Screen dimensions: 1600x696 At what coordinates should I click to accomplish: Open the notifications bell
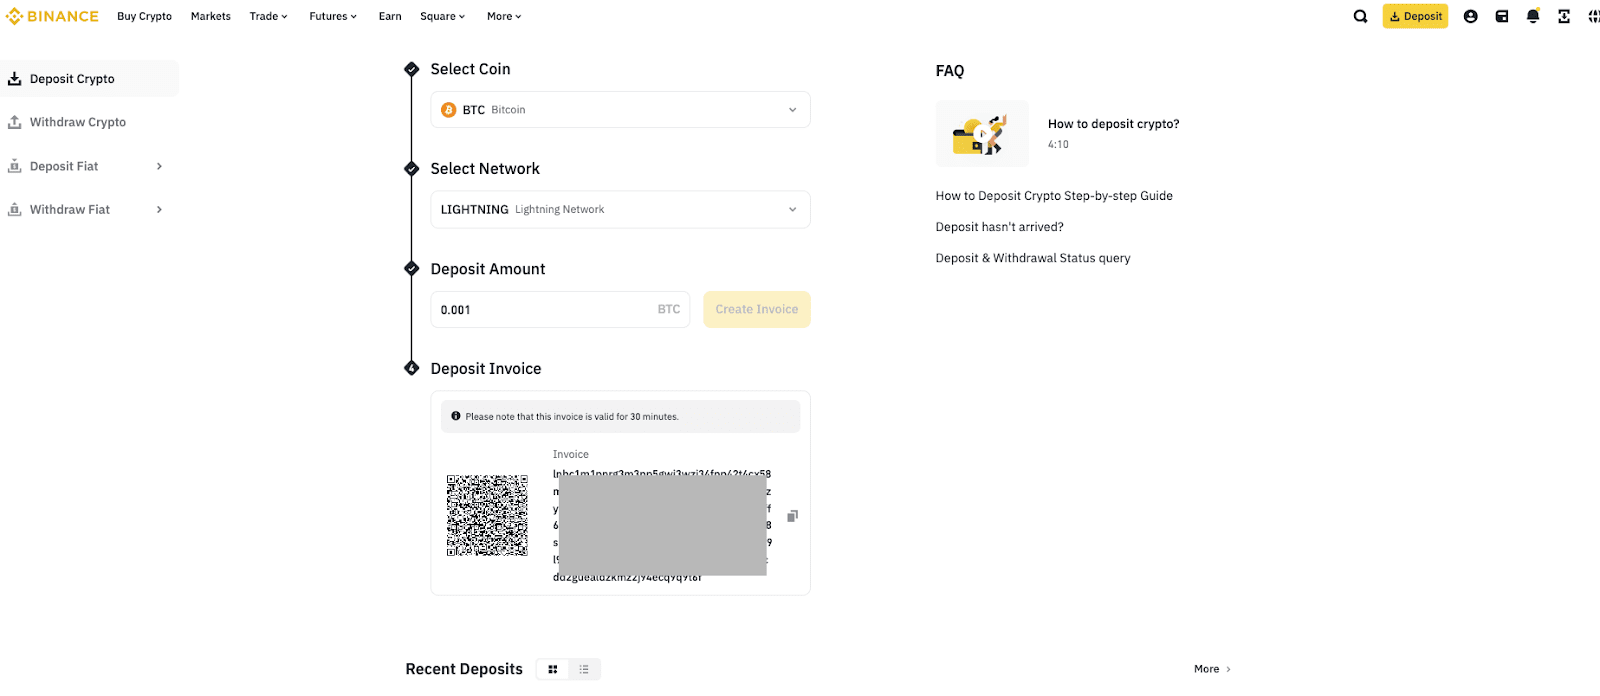pyautogui.click(x=1533, y=16)
